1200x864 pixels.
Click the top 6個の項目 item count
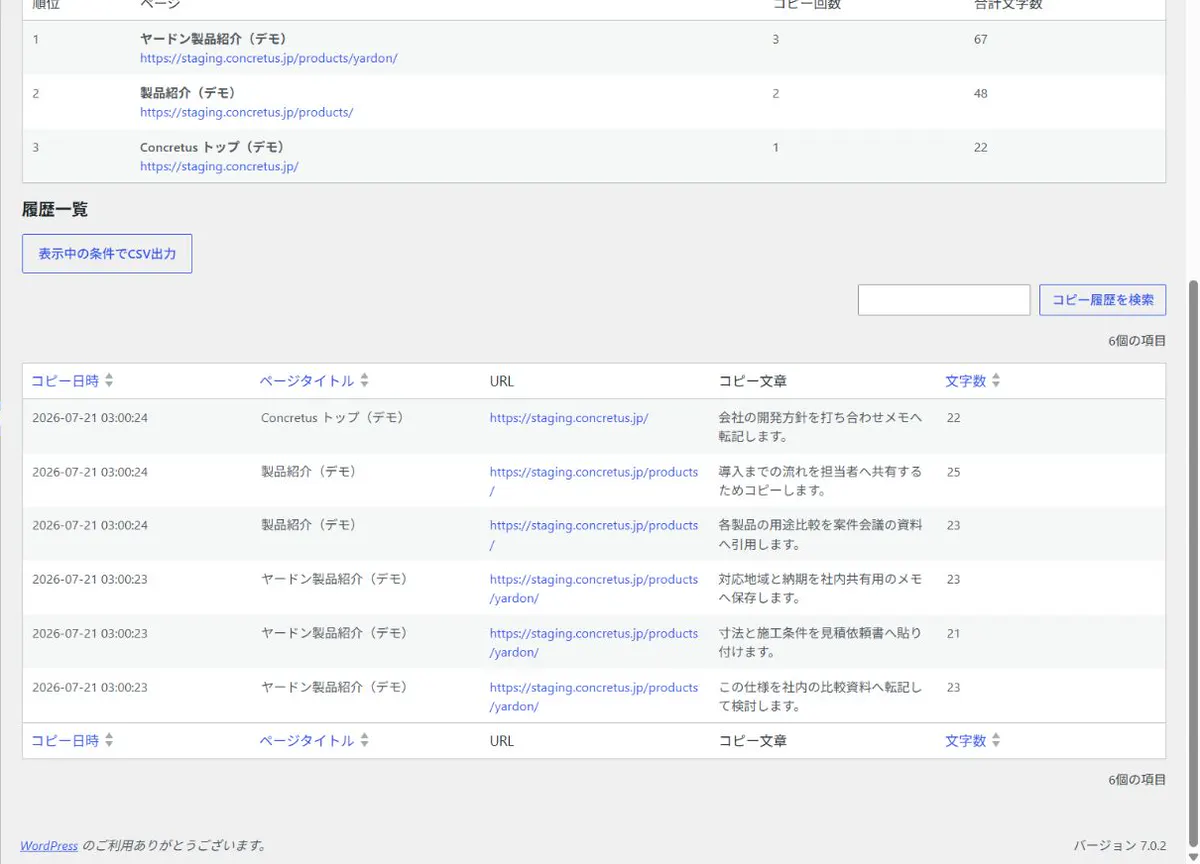click(1137, 341)
